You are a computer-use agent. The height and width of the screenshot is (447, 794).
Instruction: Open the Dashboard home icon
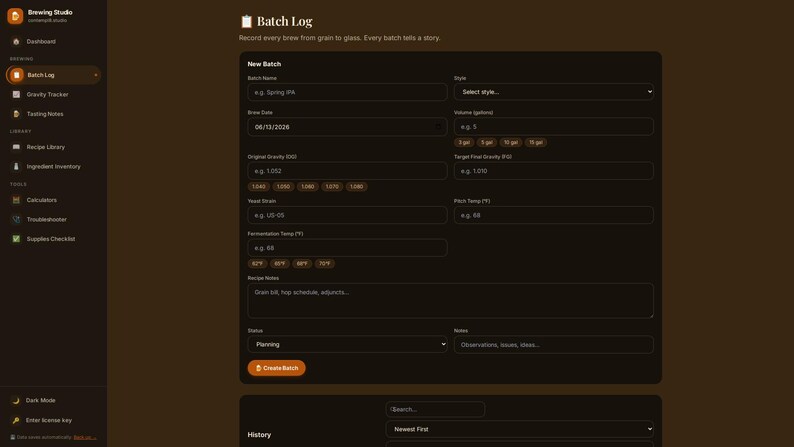click(x=16, y=42)
